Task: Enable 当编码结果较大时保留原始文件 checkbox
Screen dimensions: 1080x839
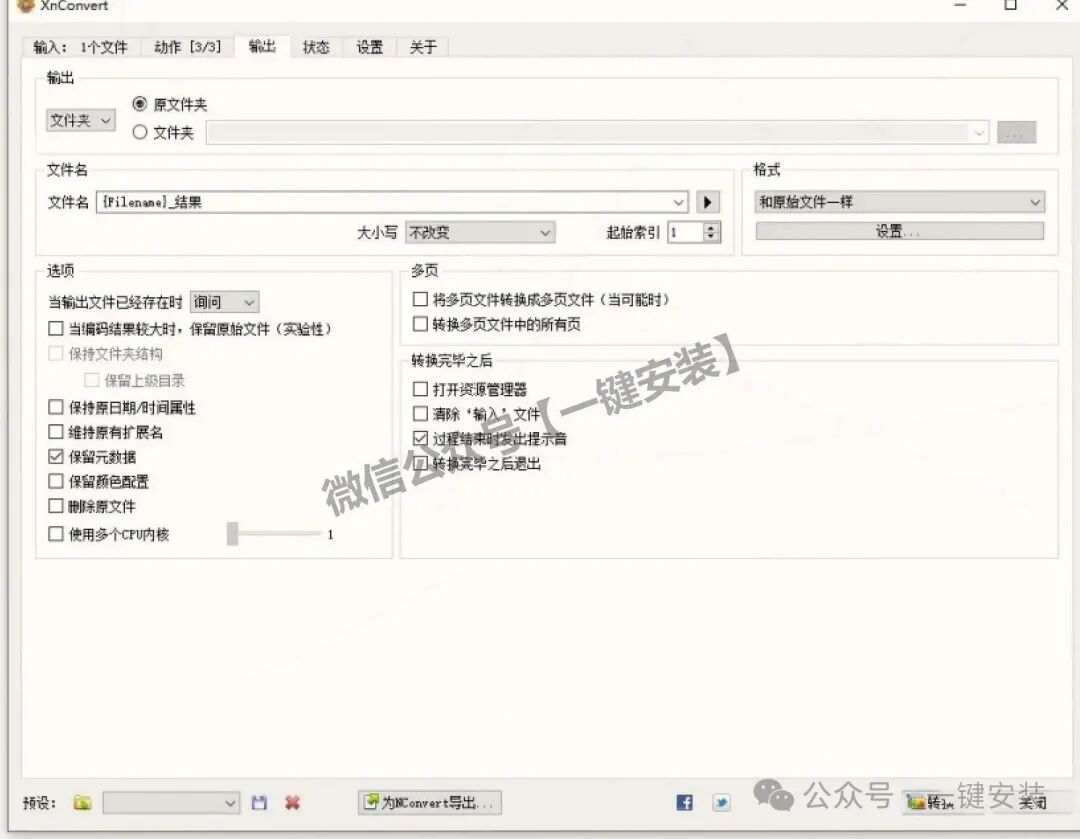Action: coord(56,329)
